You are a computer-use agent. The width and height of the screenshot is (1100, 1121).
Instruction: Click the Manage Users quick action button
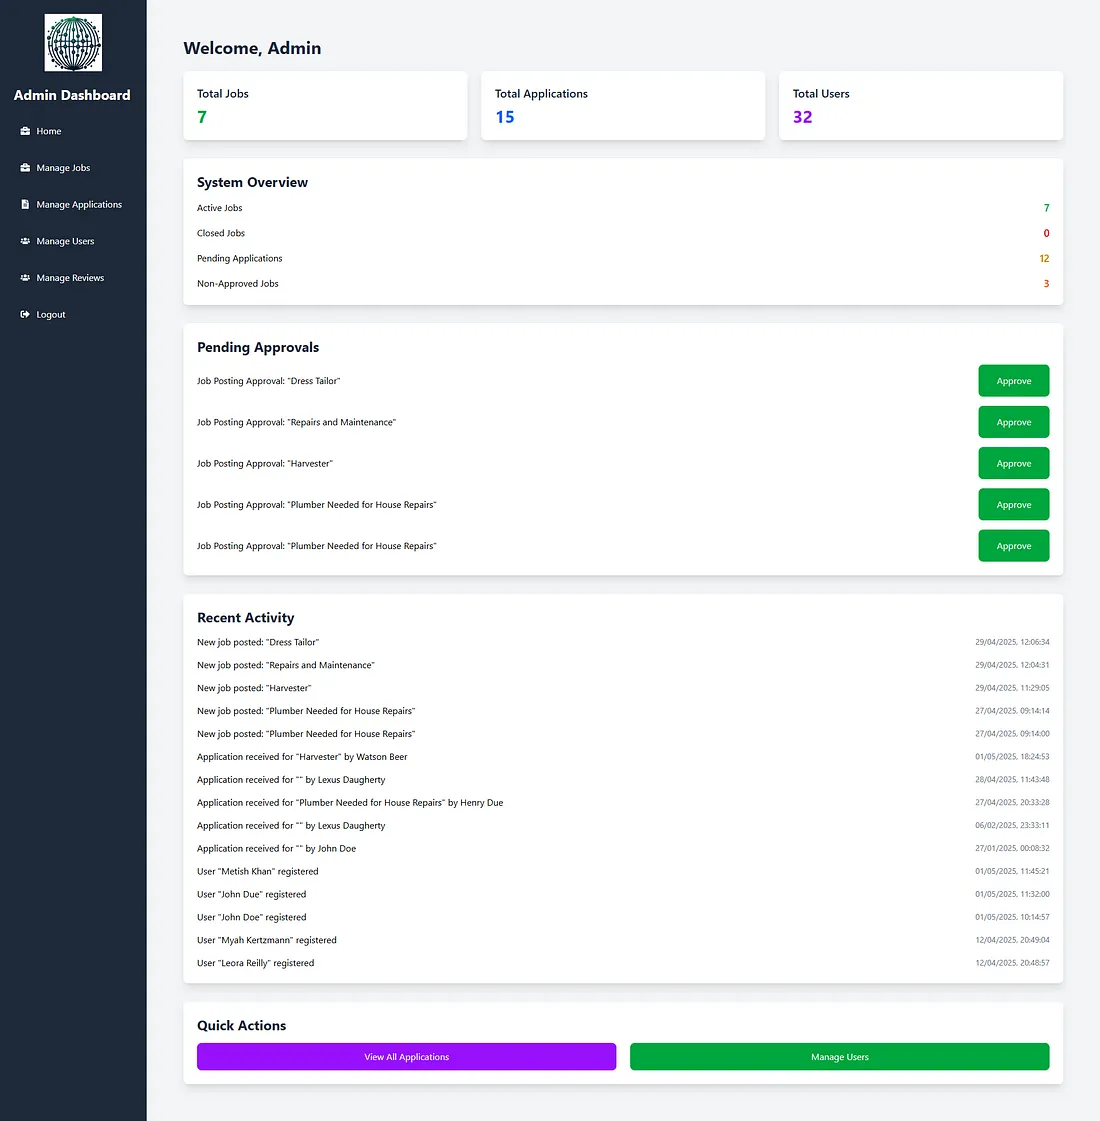839,1056
